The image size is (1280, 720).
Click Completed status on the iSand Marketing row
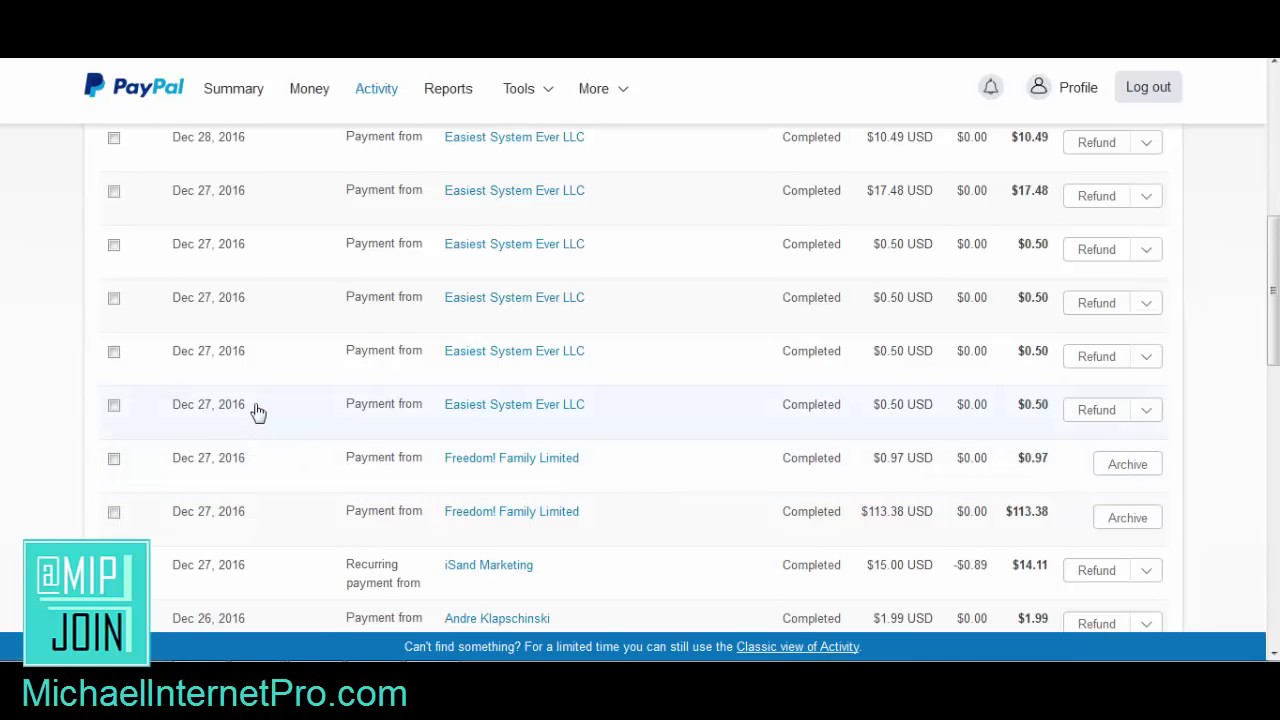(811, 565)
